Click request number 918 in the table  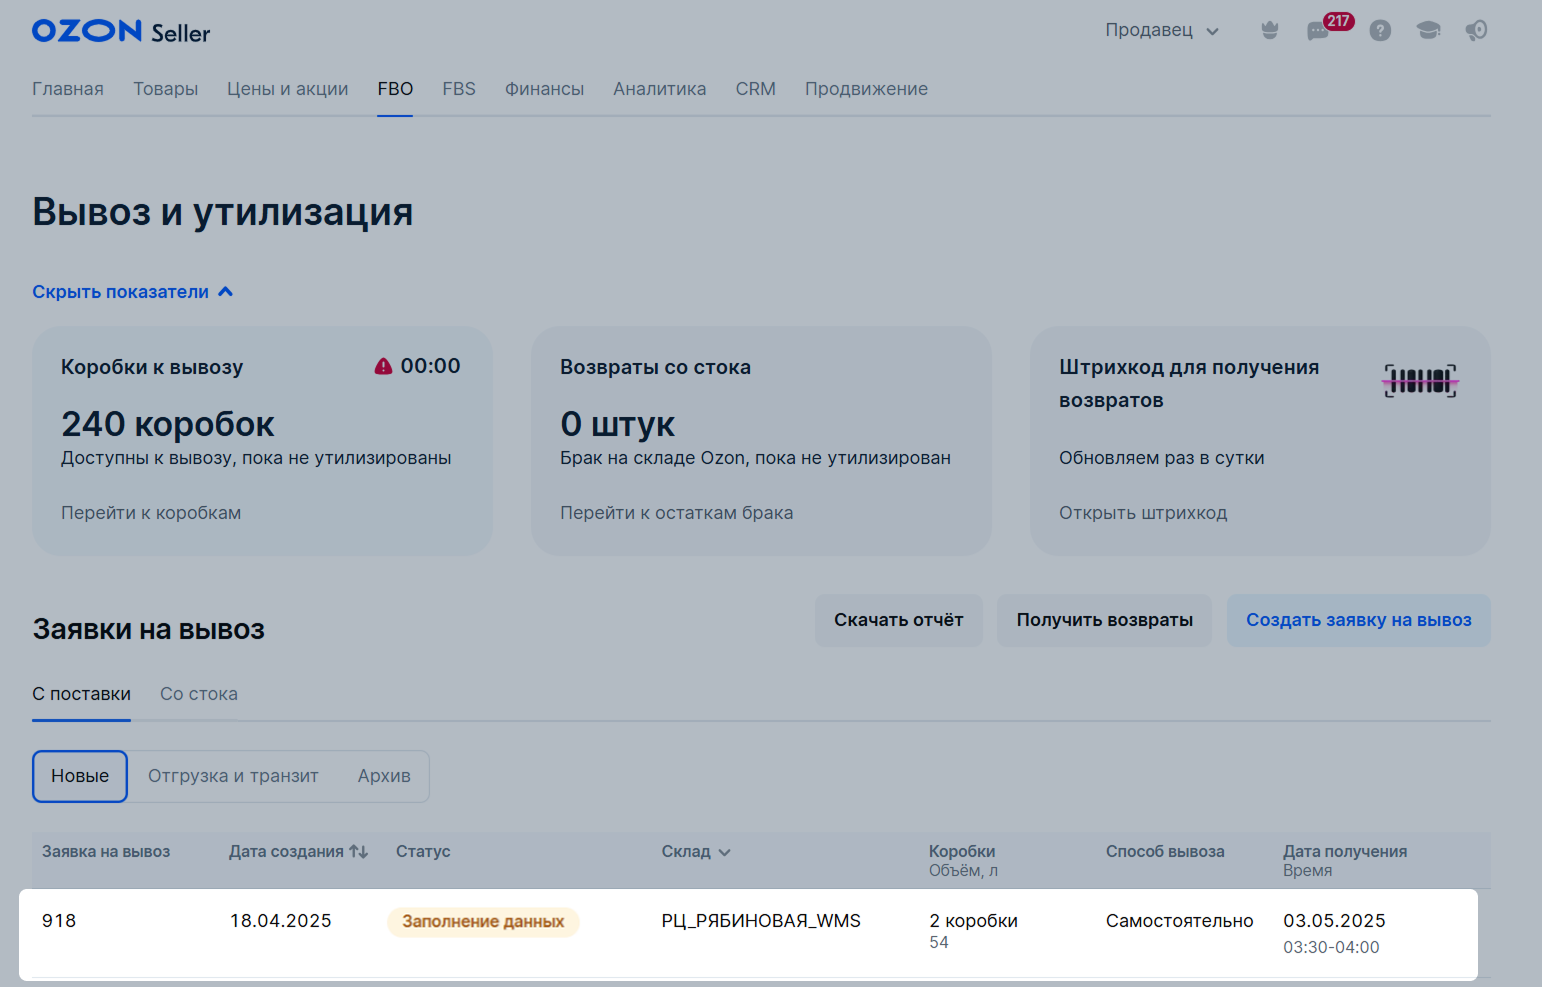tap(59, 921)
